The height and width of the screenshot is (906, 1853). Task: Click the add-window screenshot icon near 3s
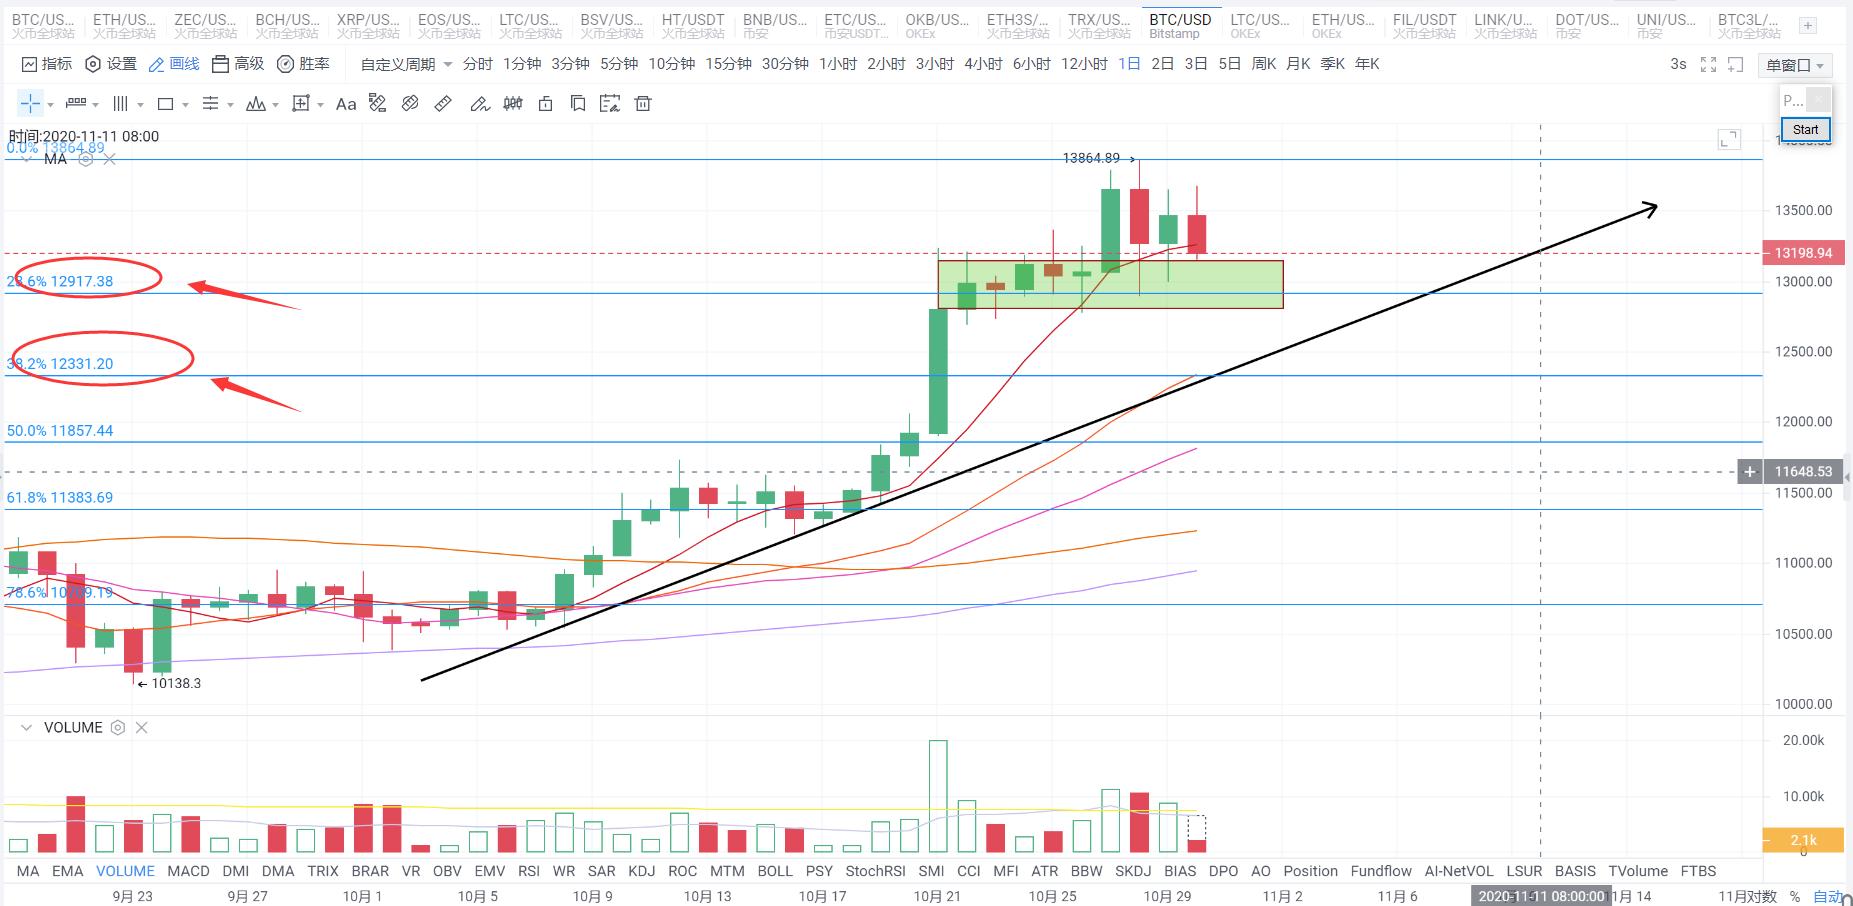(1735, 65)
